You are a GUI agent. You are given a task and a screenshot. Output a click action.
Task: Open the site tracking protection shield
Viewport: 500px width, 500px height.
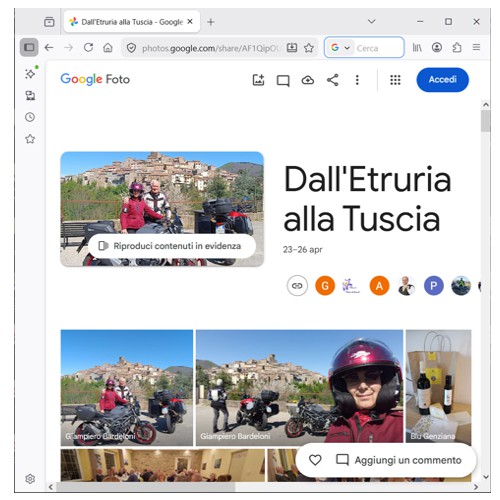[131, 48]
